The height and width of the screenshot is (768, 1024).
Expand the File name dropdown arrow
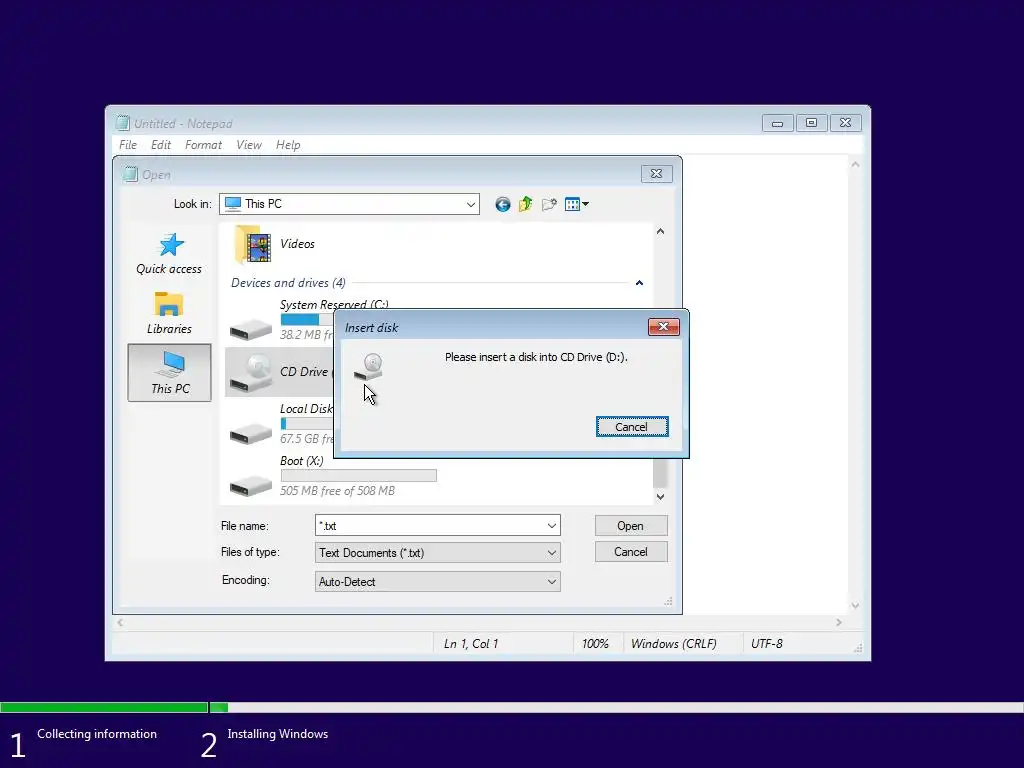(x=552, y=526)
